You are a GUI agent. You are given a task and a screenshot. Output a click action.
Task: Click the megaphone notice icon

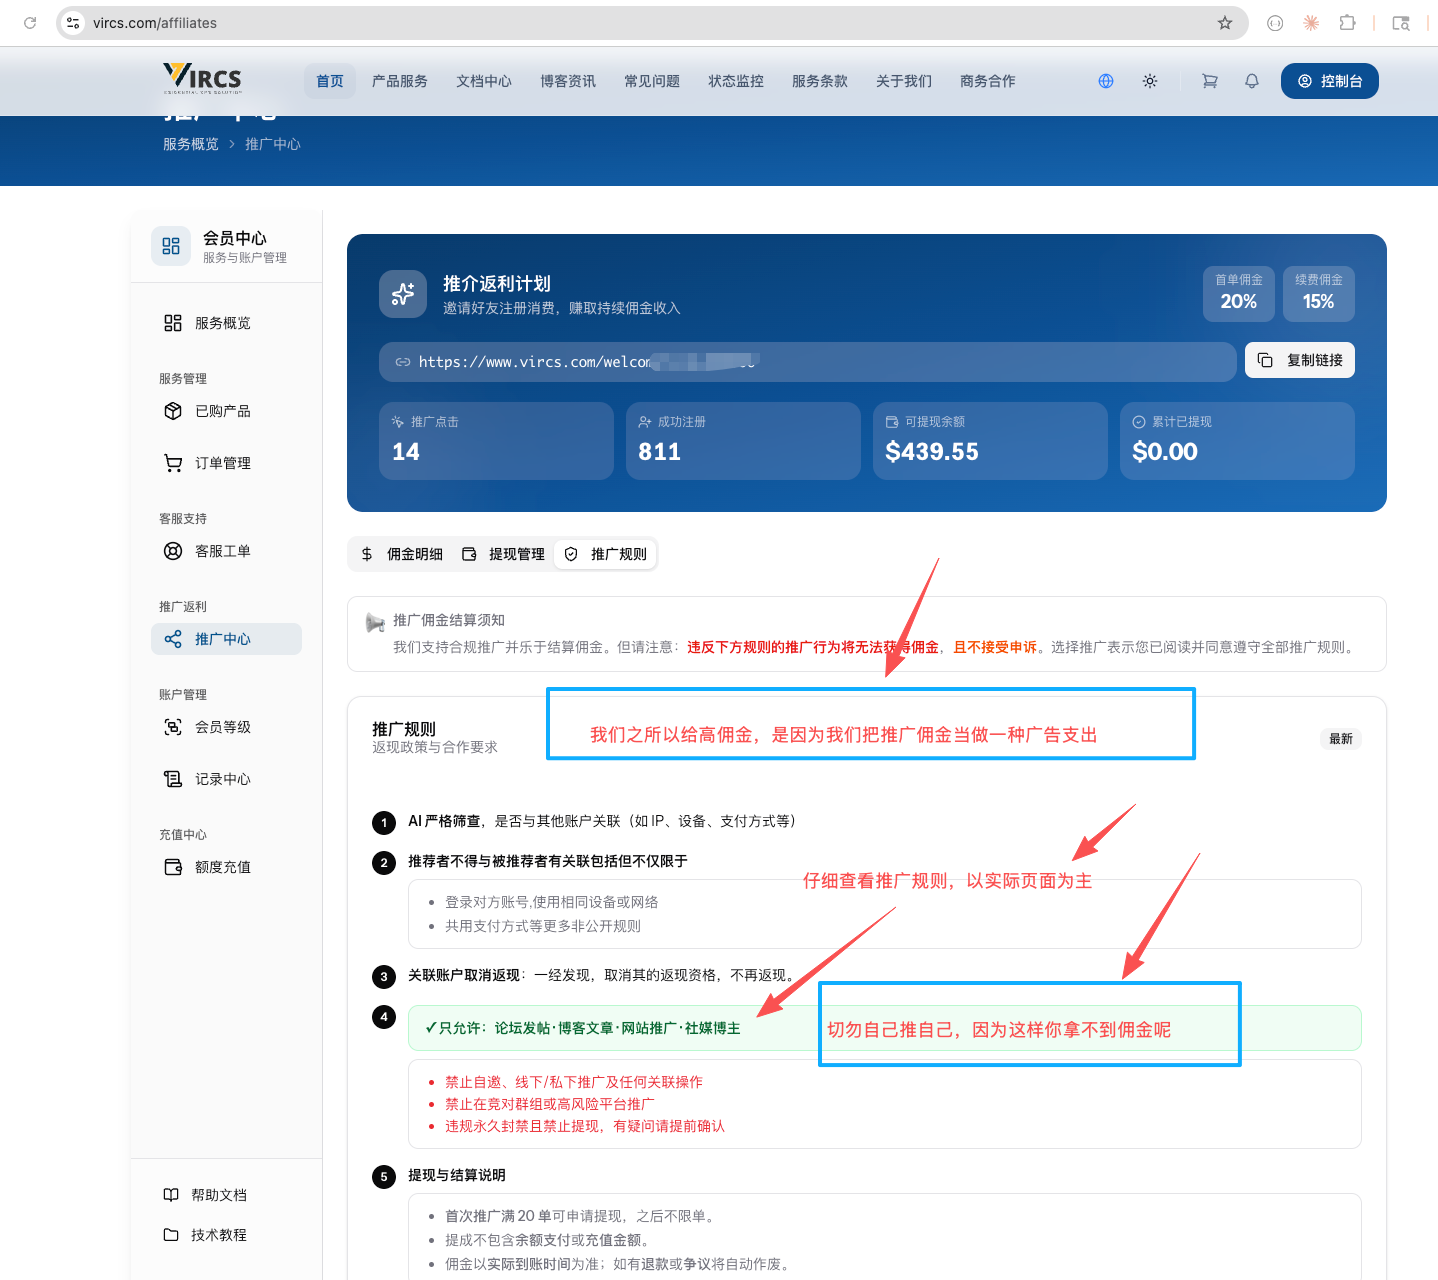[x=375, y=623]
